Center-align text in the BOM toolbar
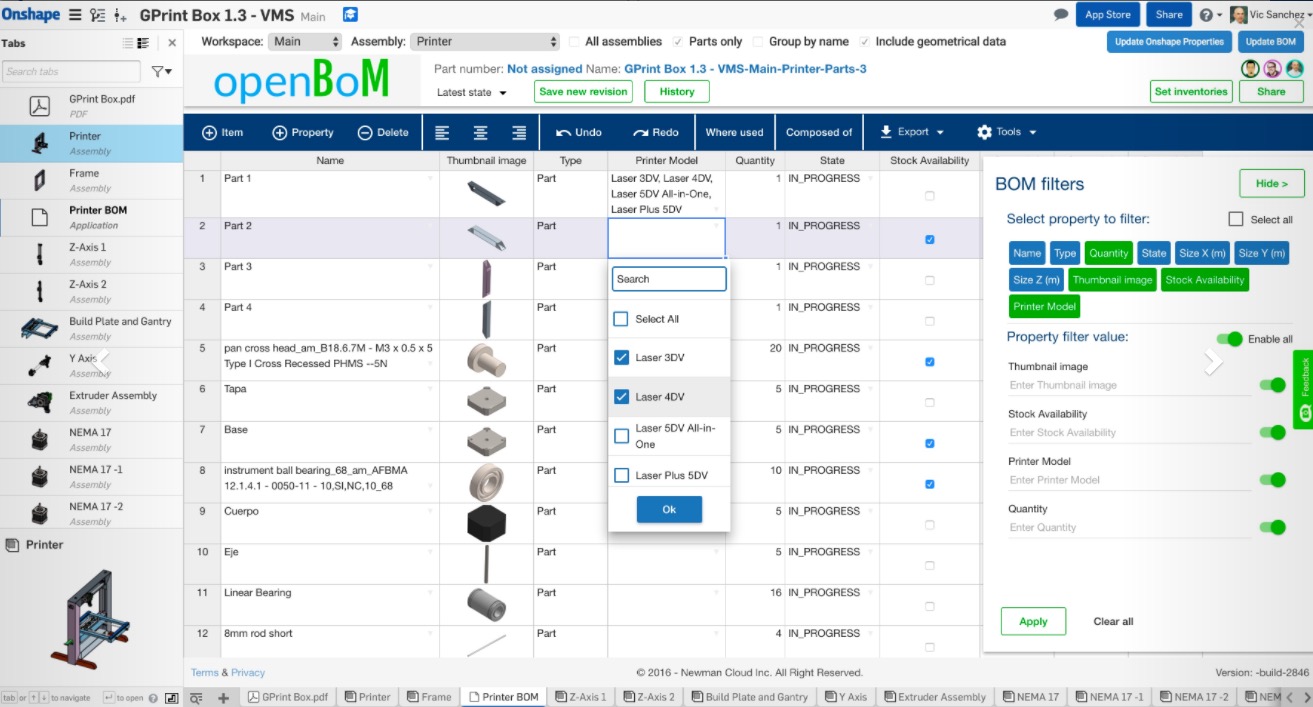Image resolution: width=1313 pixels, height=707 pixels. pos(481,132)
